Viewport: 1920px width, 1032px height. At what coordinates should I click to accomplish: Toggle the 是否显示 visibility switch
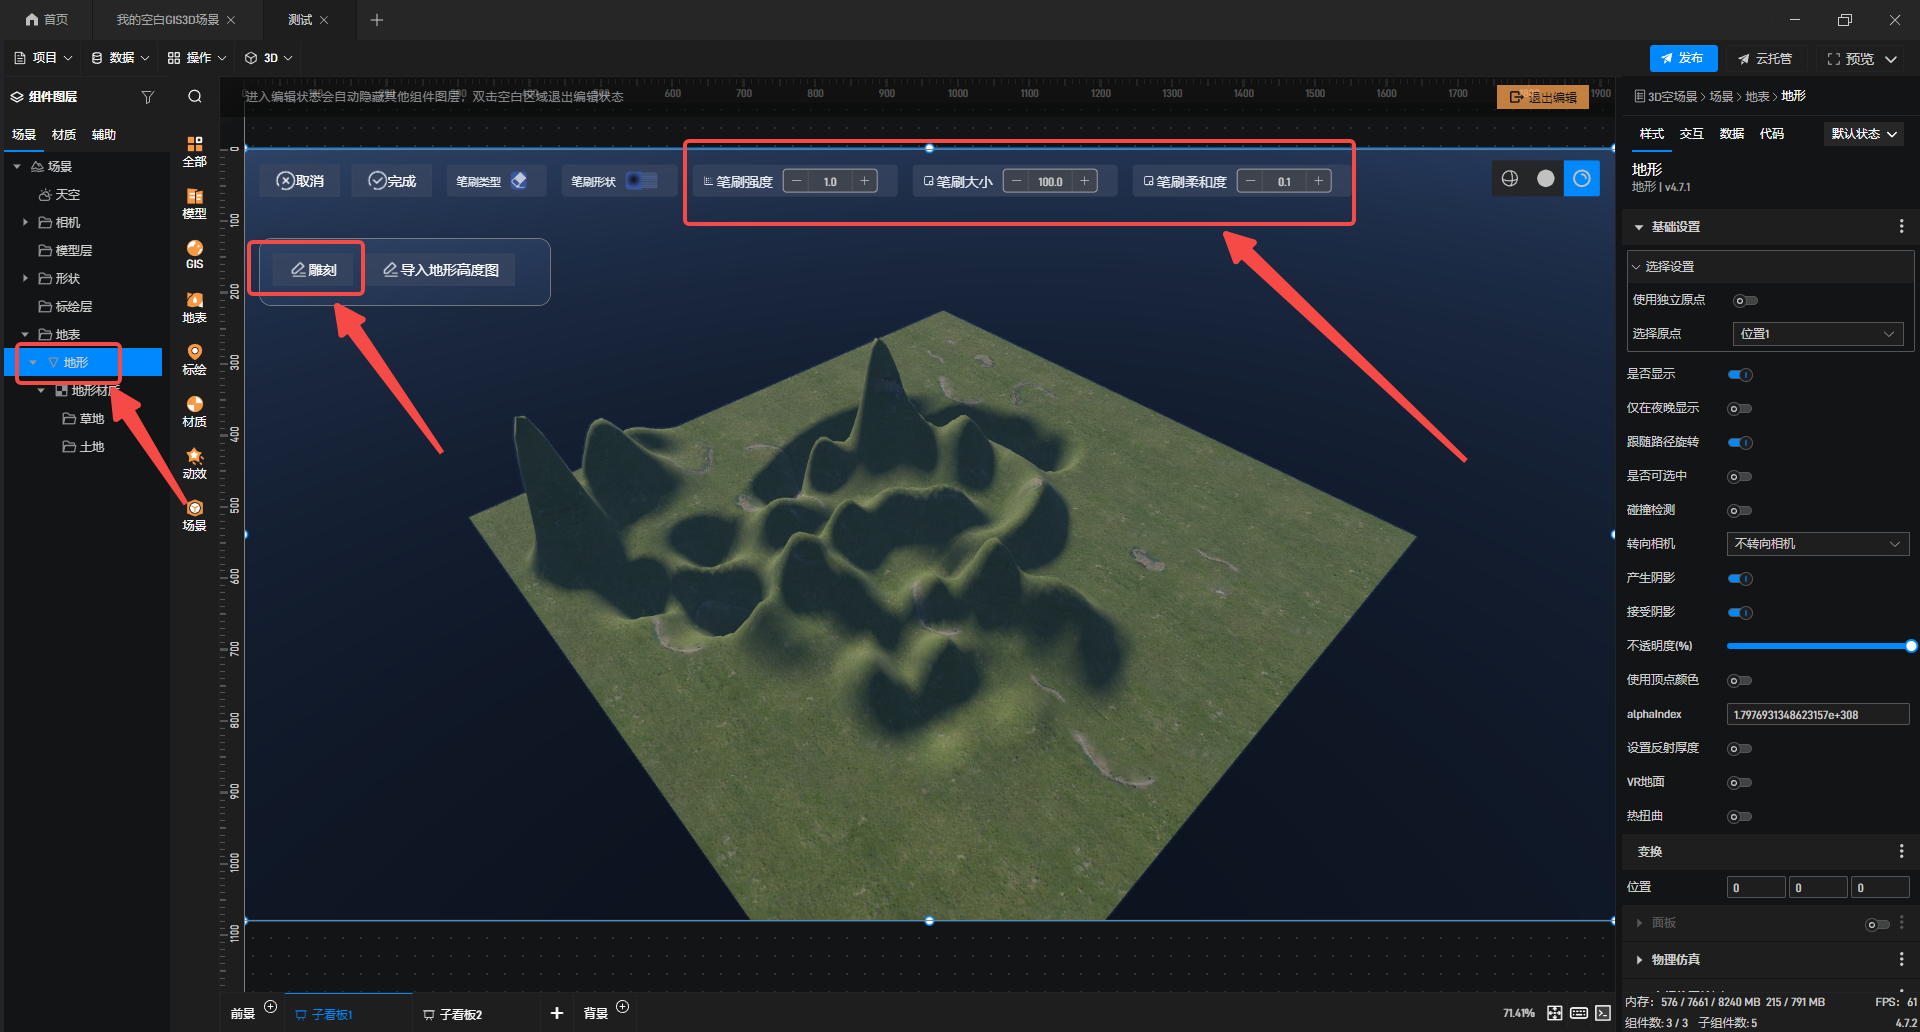pos(1740,375)
